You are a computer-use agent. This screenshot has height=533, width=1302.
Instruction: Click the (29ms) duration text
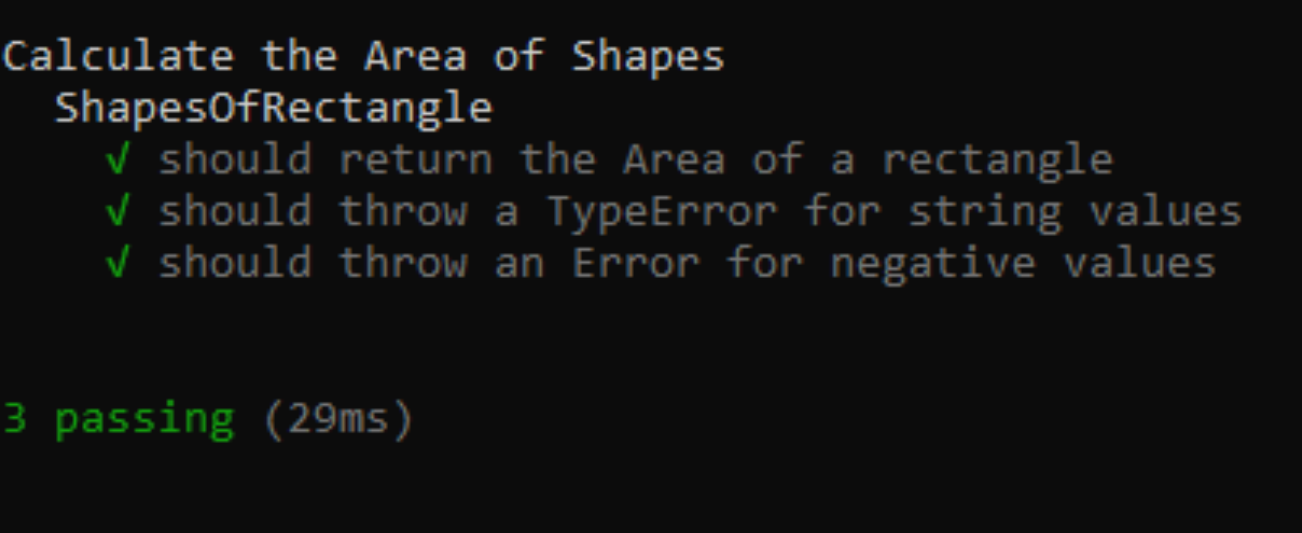pyautogui.click(x=338, y=419)
